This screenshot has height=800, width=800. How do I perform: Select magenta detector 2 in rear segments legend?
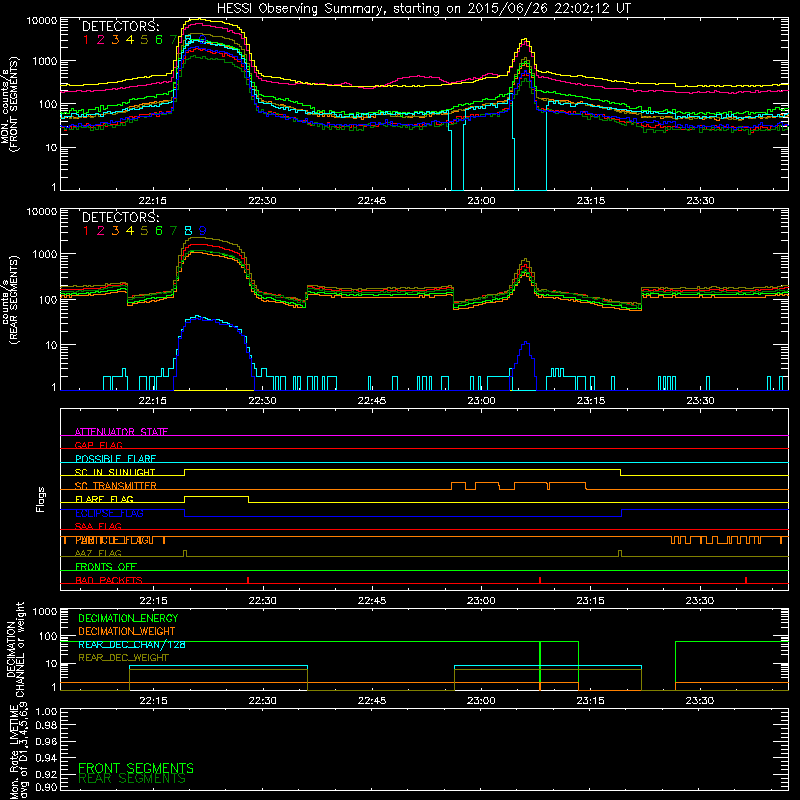[x=101, y=231]
